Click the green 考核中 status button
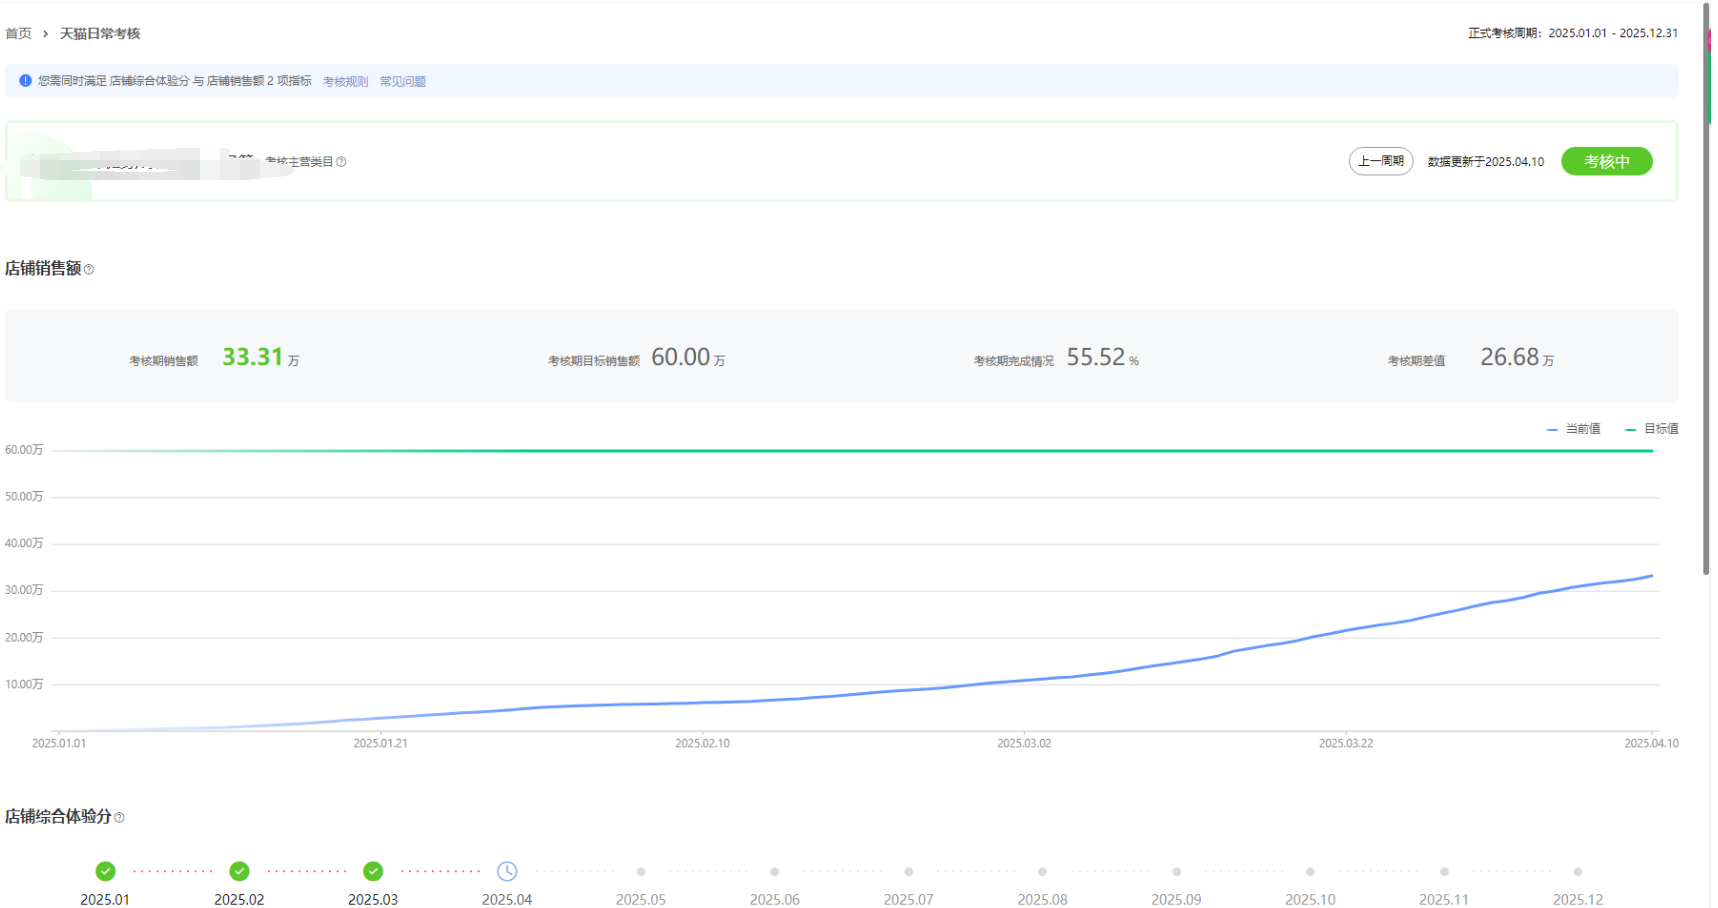 click(x=1606, y=161)
